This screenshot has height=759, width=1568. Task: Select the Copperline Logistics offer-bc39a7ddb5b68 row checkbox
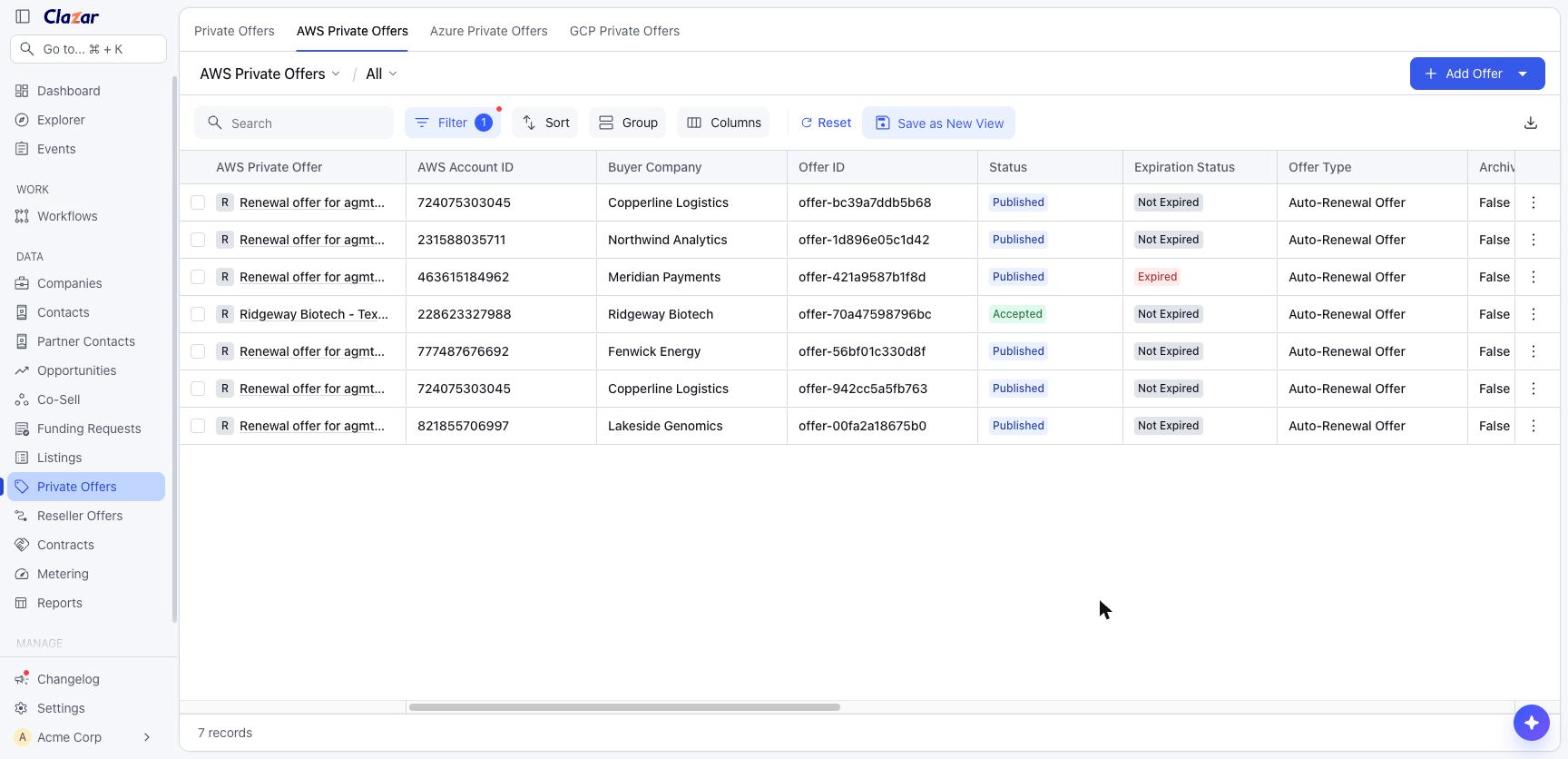[198, 203]
